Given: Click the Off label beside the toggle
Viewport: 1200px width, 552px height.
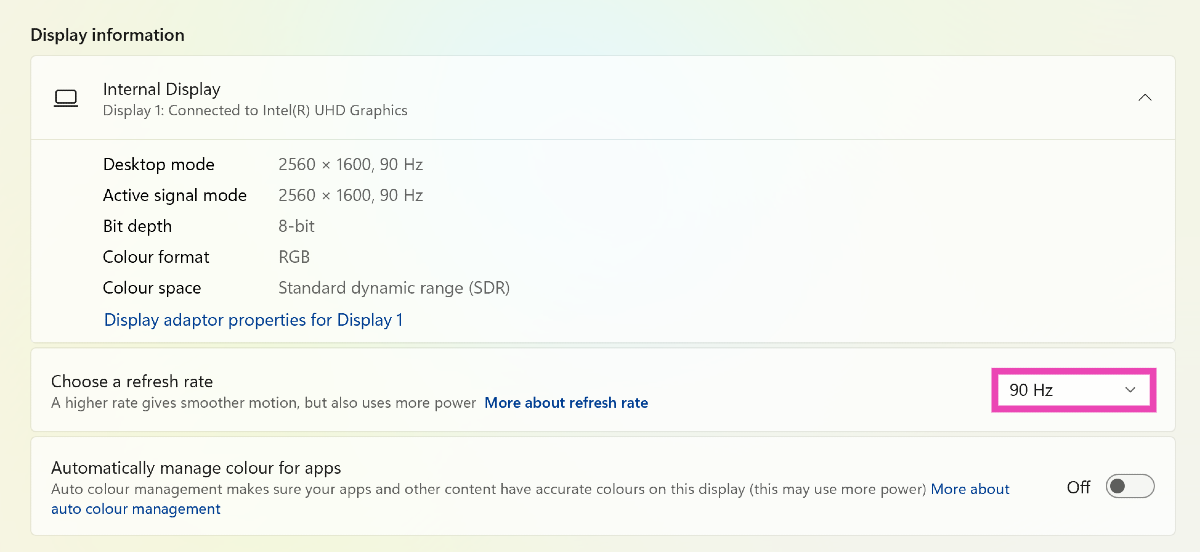Looking at the screenshot, I should point(1078,487).
